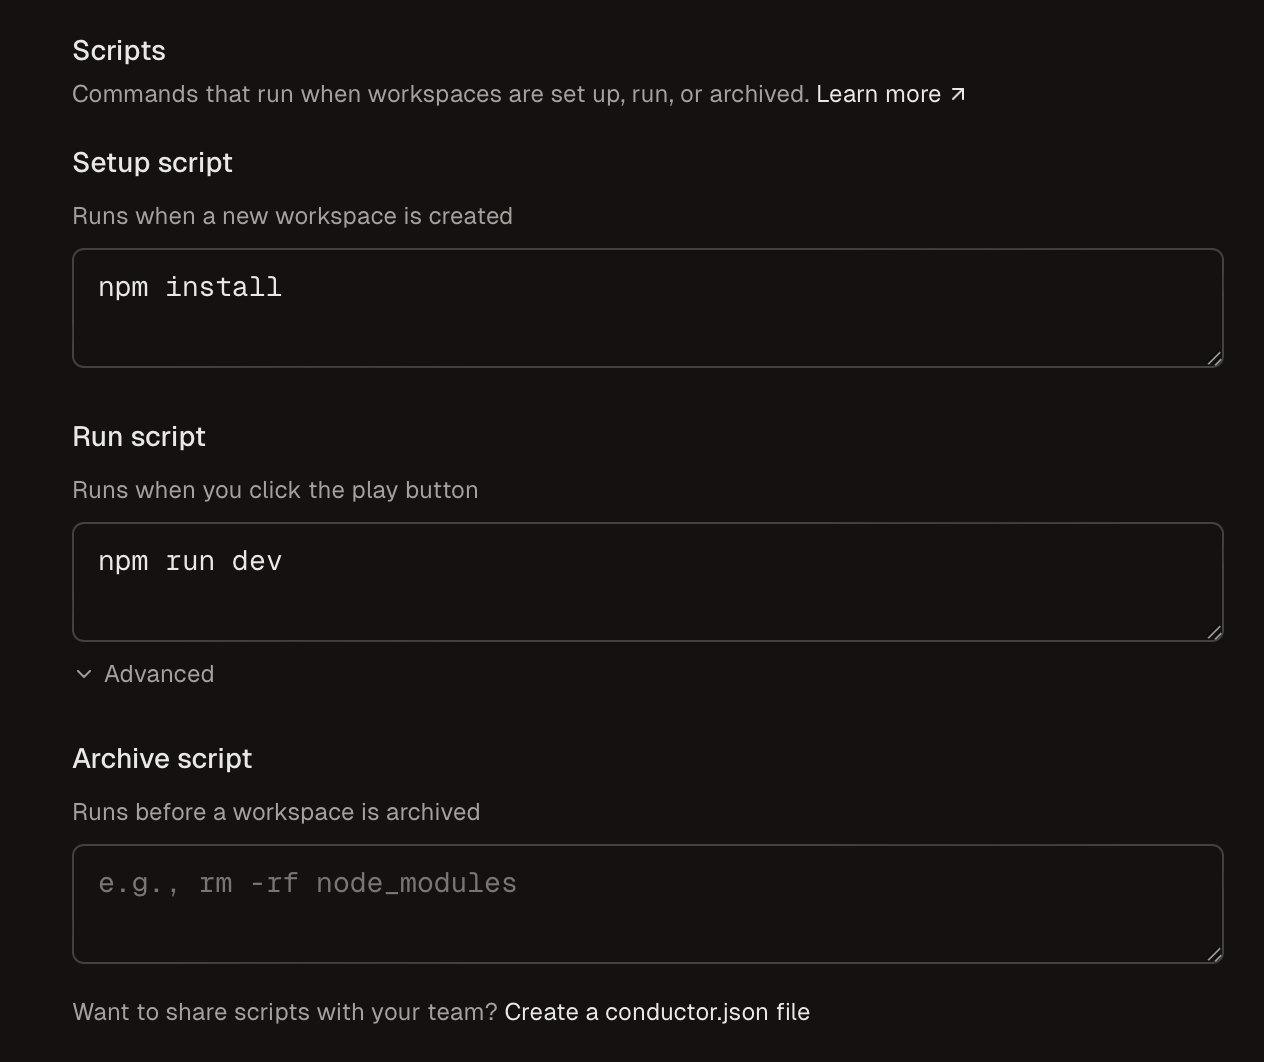
Task: Select the Scripts section heading
Action: click(118, 50)
